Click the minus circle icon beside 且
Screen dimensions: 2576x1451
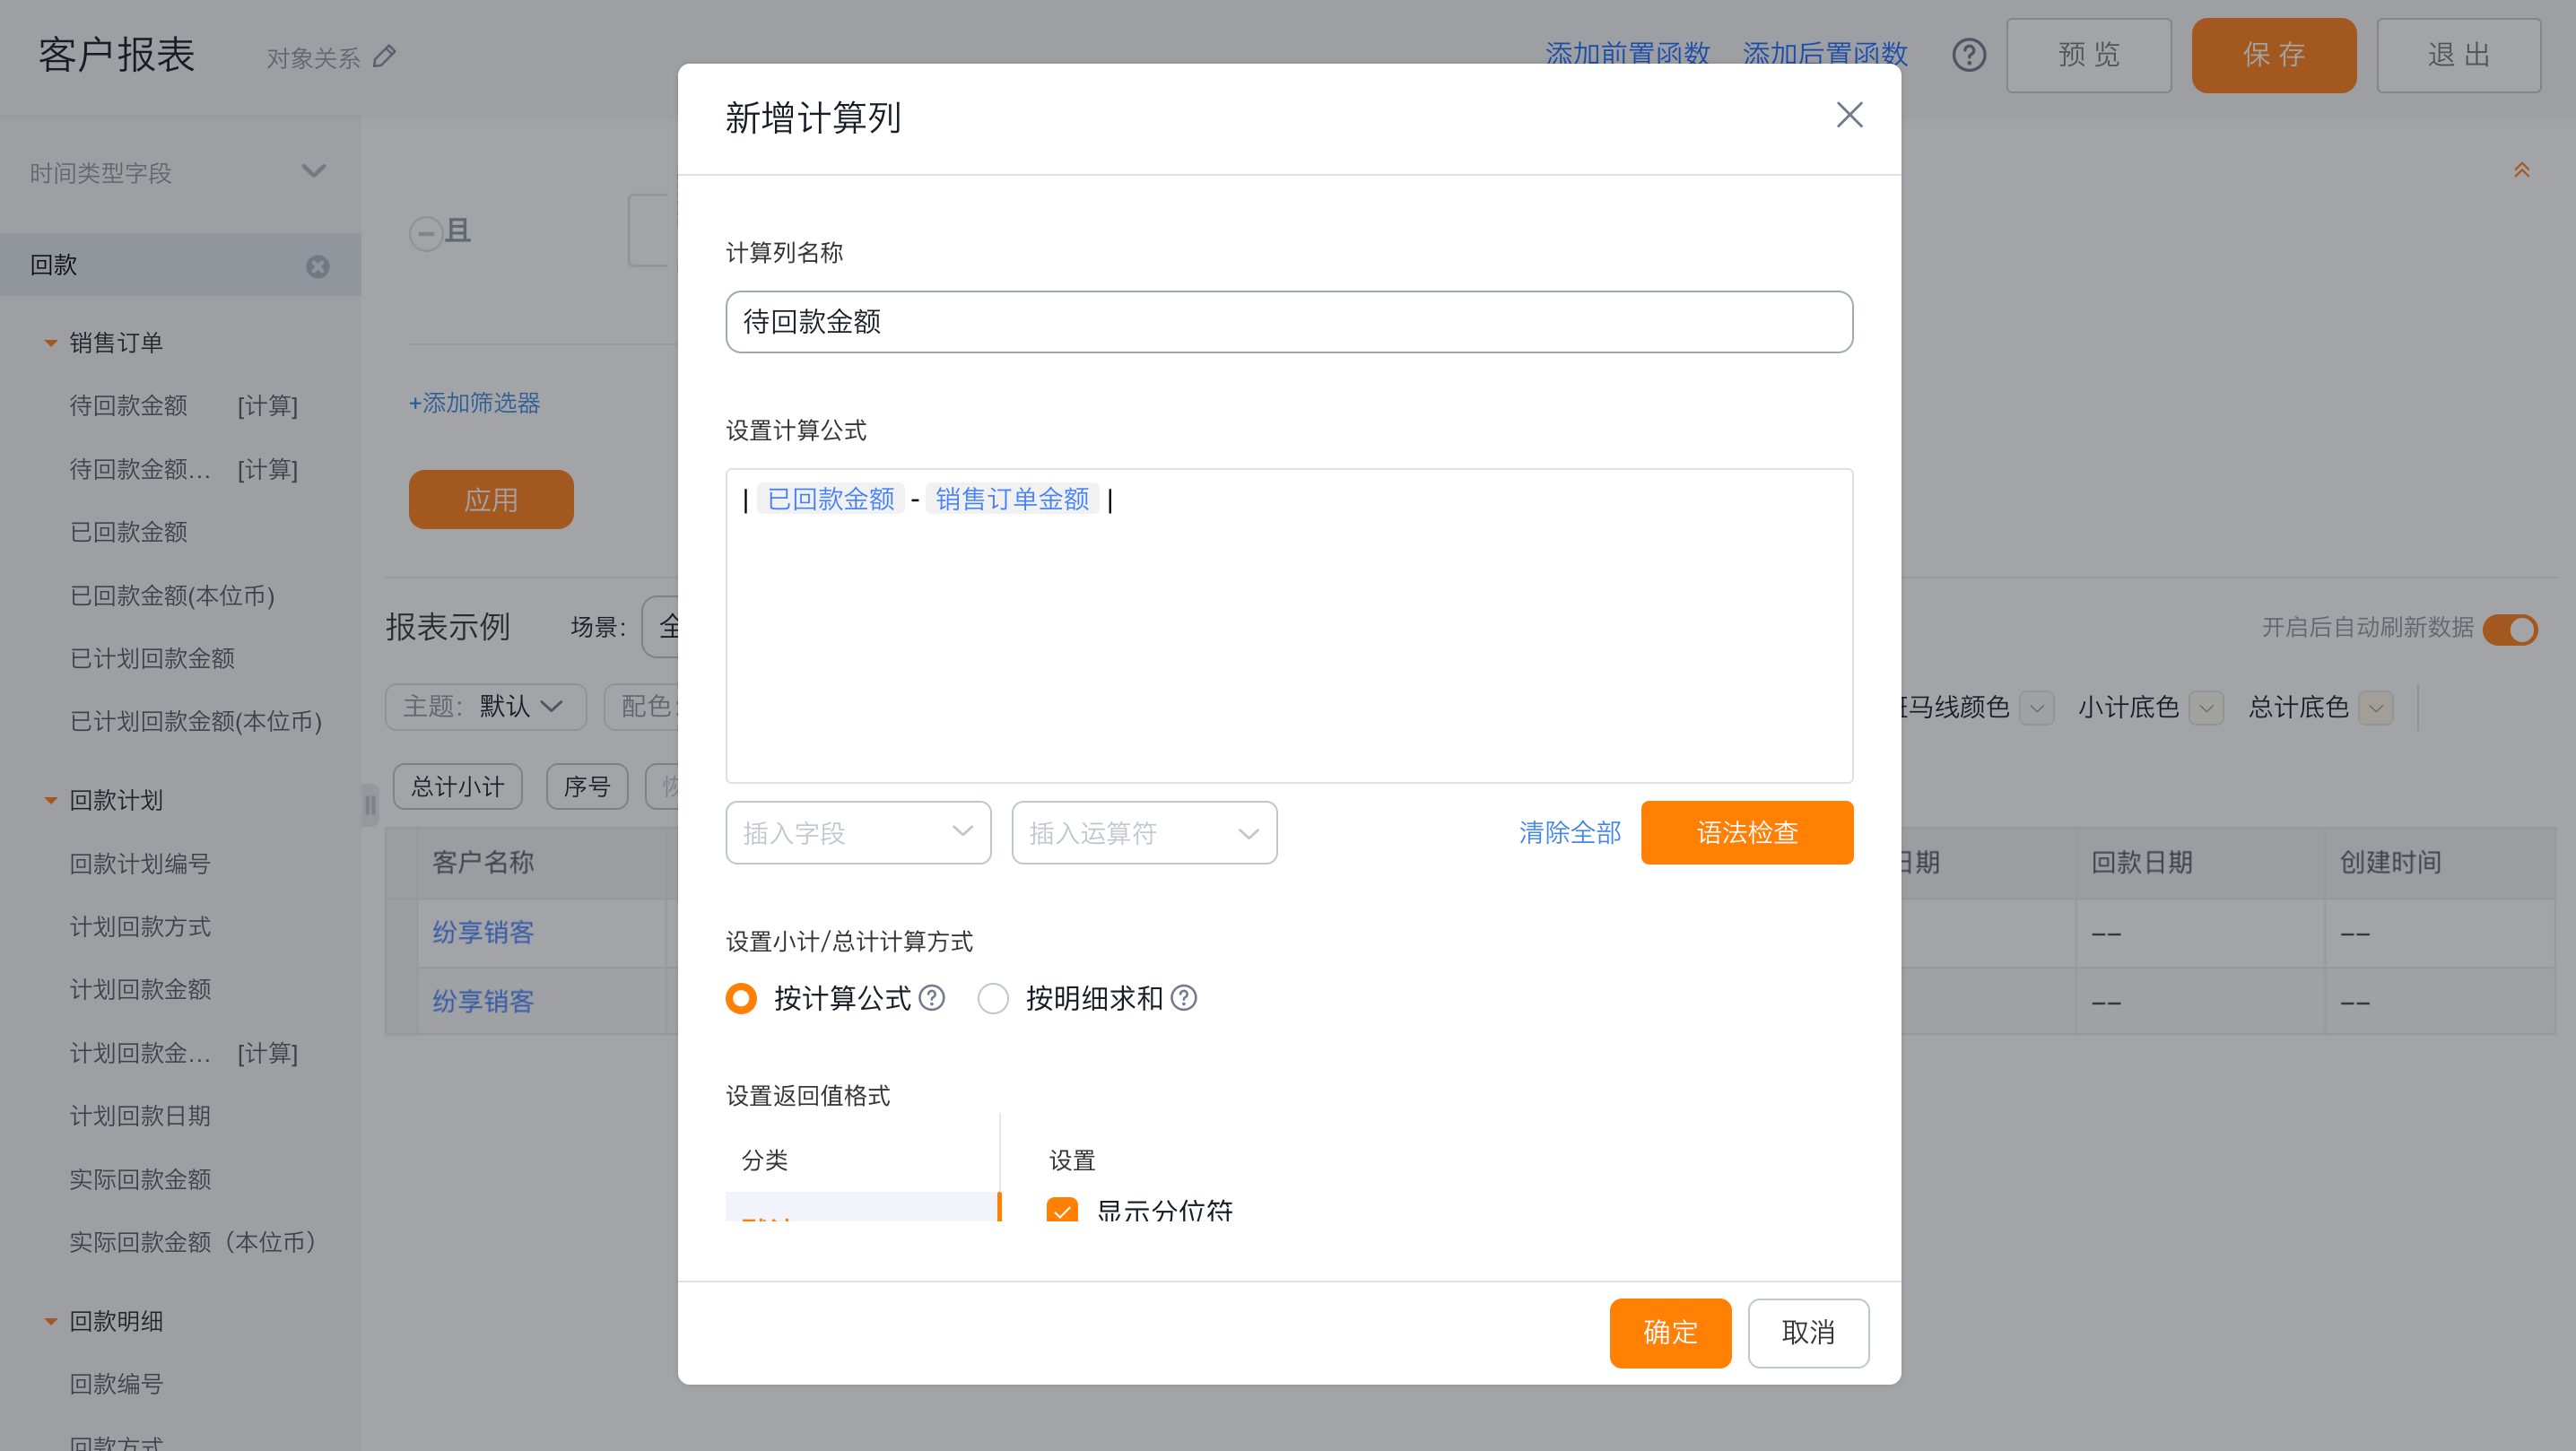(426, 233)
